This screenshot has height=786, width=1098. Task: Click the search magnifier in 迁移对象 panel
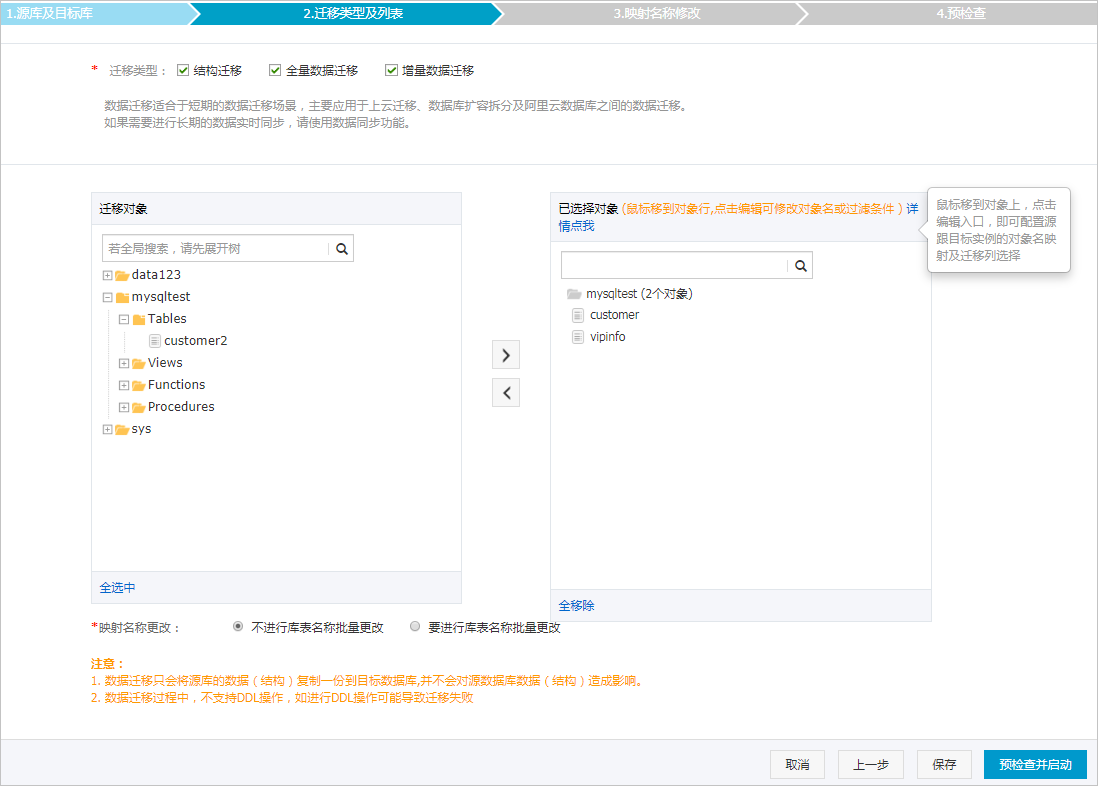coord(341,249)
